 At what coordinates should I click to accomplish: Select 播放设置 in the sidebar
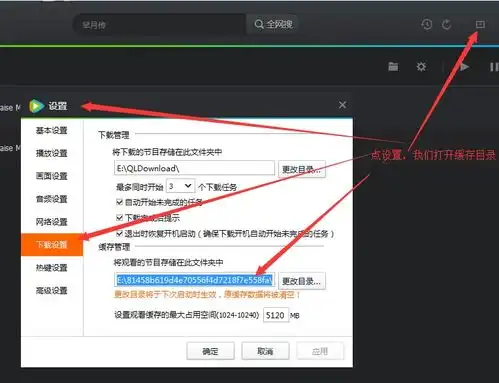52,153
